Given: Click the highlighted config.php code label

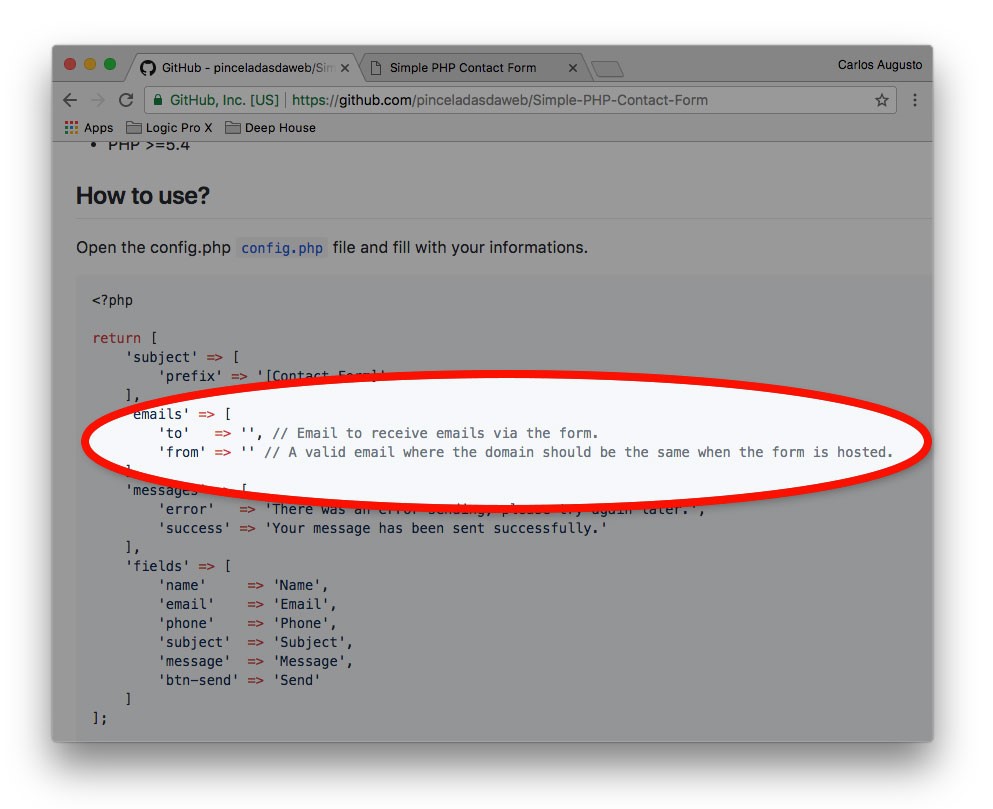Looking at the screenshot, I should (x=282, y=248).
